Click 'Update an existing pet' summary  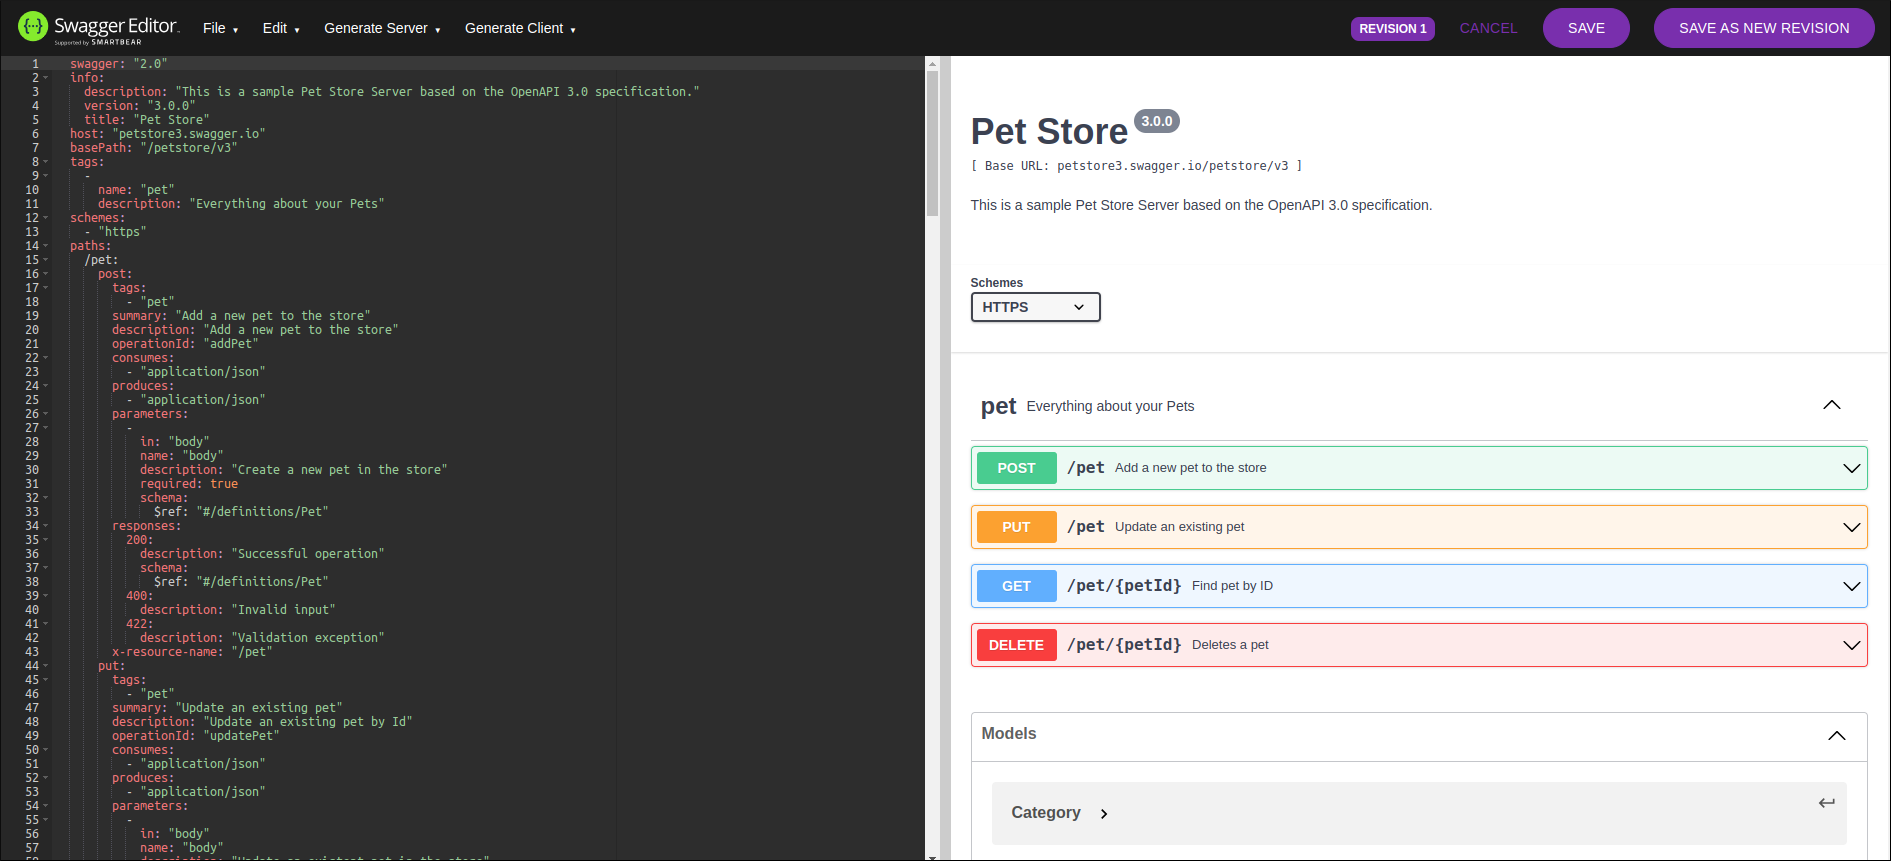coord(1179,527)
